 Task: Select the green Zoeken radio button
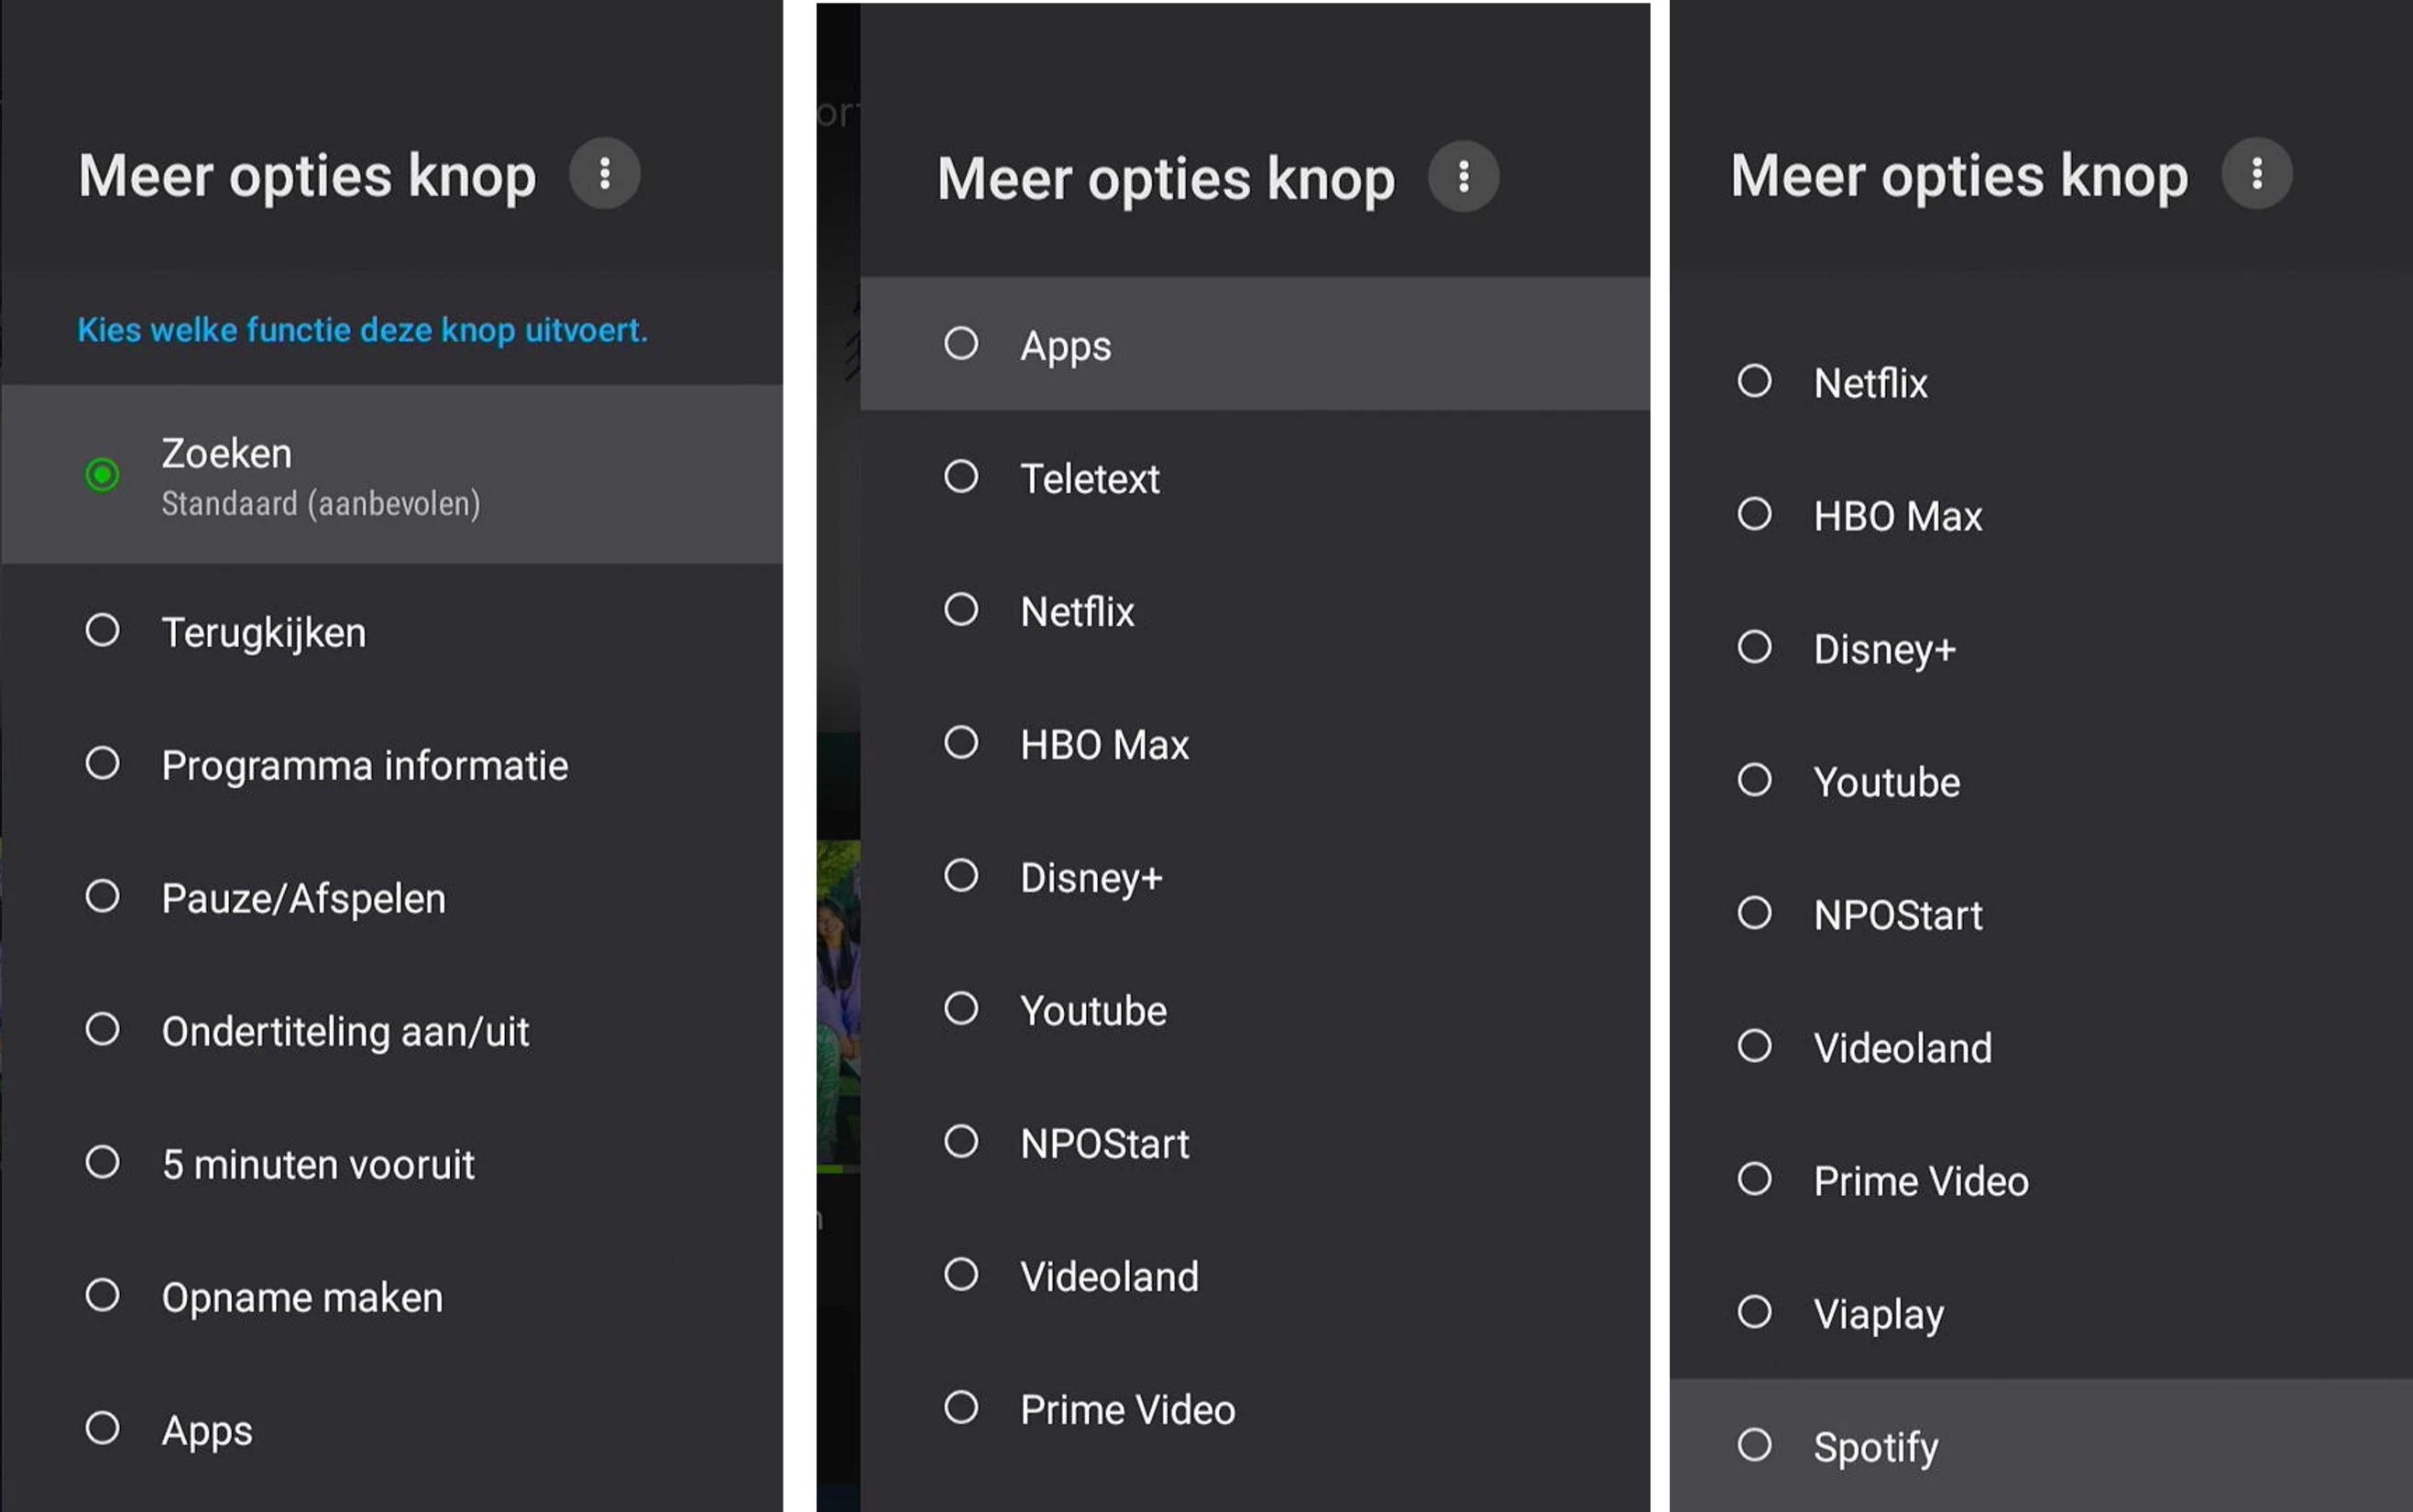tap(102, 474)
